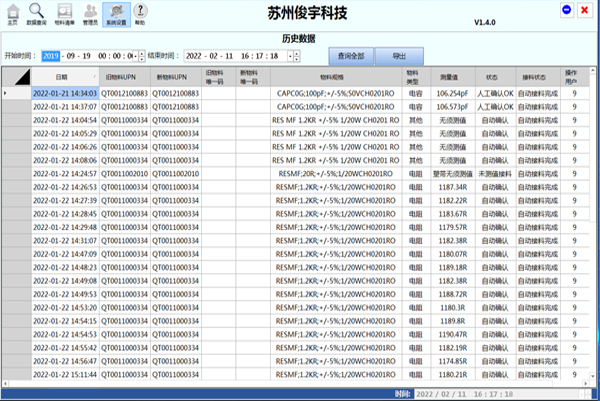Click the 新物料唯一码 column header
Image resolution: width=600 pixels, height=401 pixels.
[x=253, y=77]
